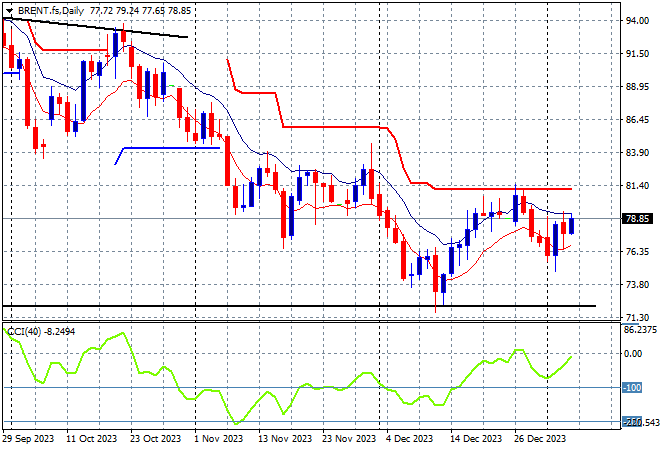Click the last blue candle on the chart

tap(572, 226)
